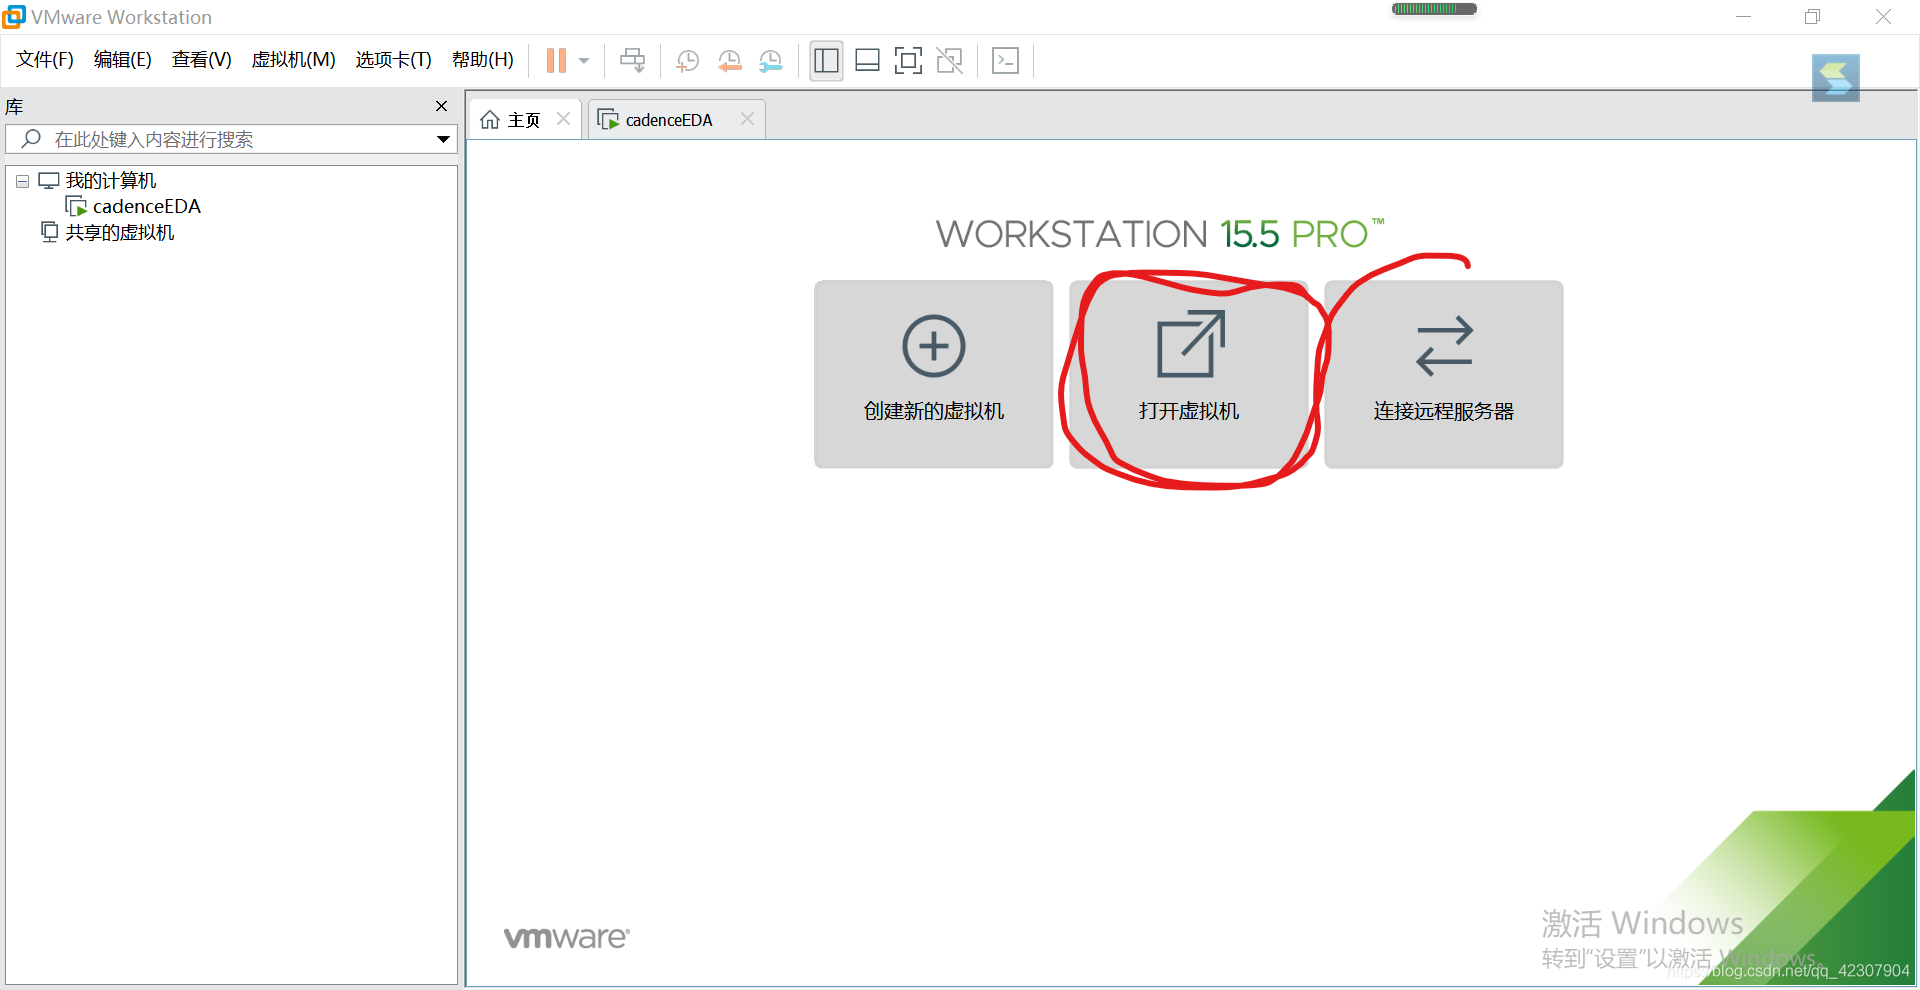Activate Unity mode

click(948, 60)
